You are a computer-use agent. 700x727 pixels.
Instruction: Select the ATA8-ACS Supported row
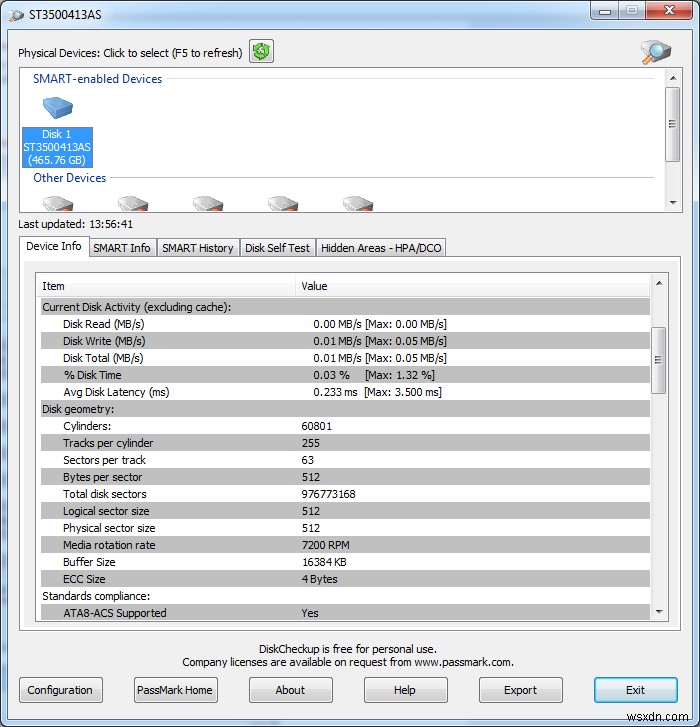click(345, 613)
